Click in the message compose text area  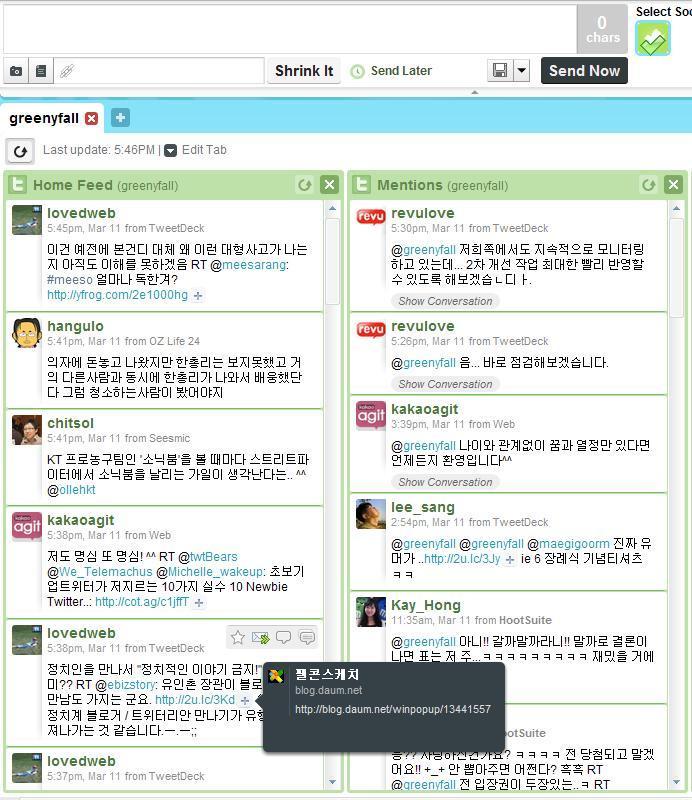tap(289, 29)
